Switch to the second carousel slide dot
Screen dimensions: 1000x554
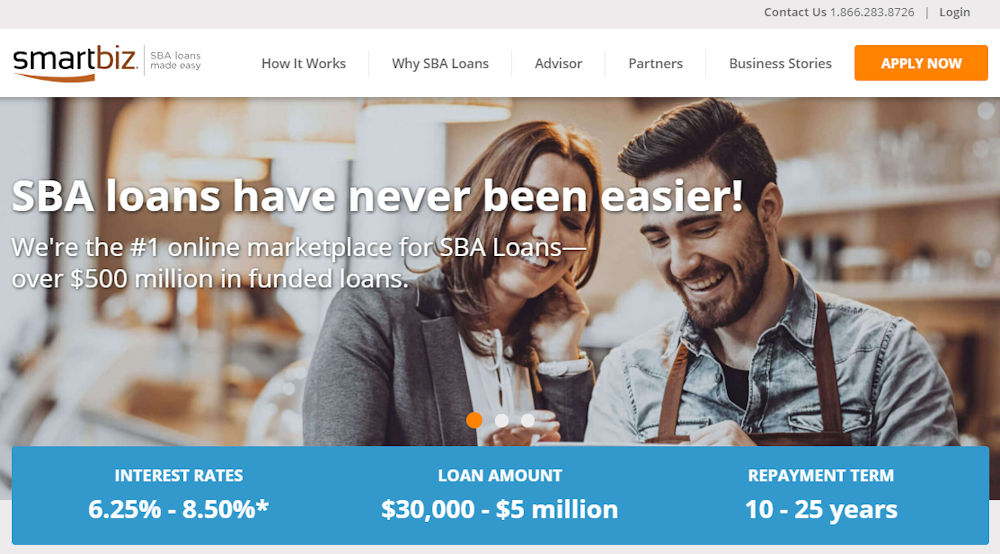click(501, 420)
